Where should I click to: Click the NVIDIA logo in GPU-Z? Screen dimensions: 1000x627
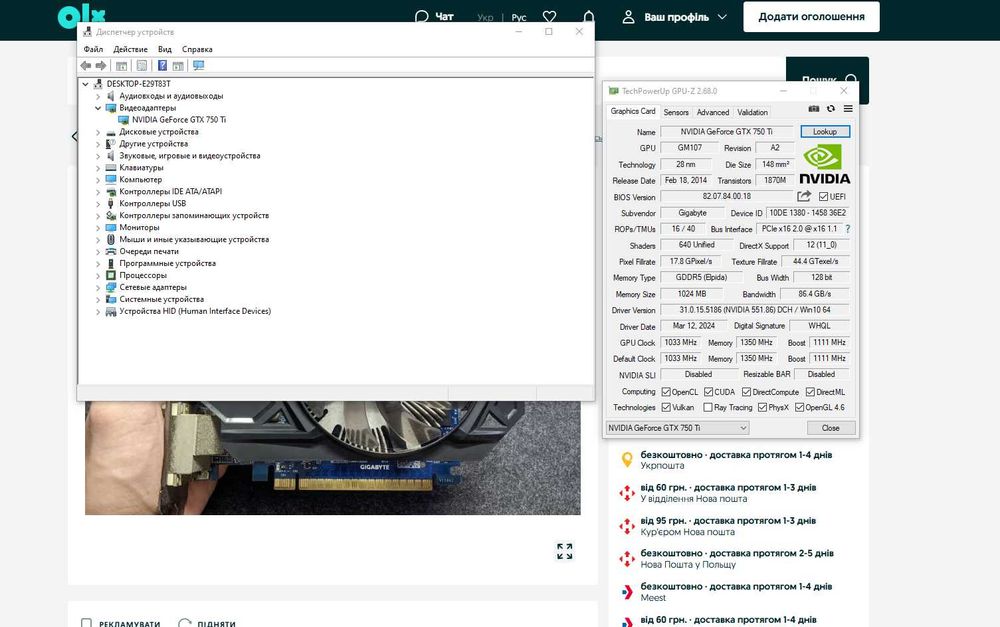pyautogui.click(x=825, y=165)
